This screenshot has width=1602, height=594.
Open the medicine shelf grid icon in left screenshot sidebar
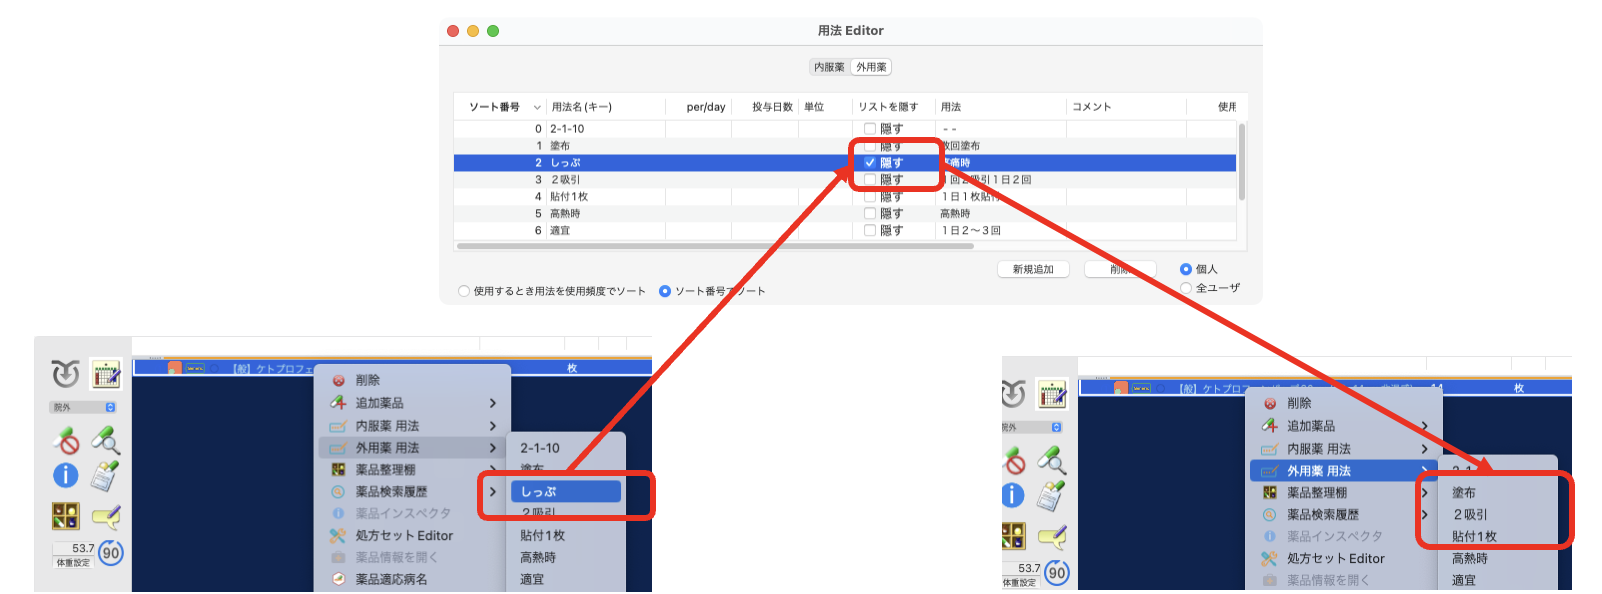(66, 516)
